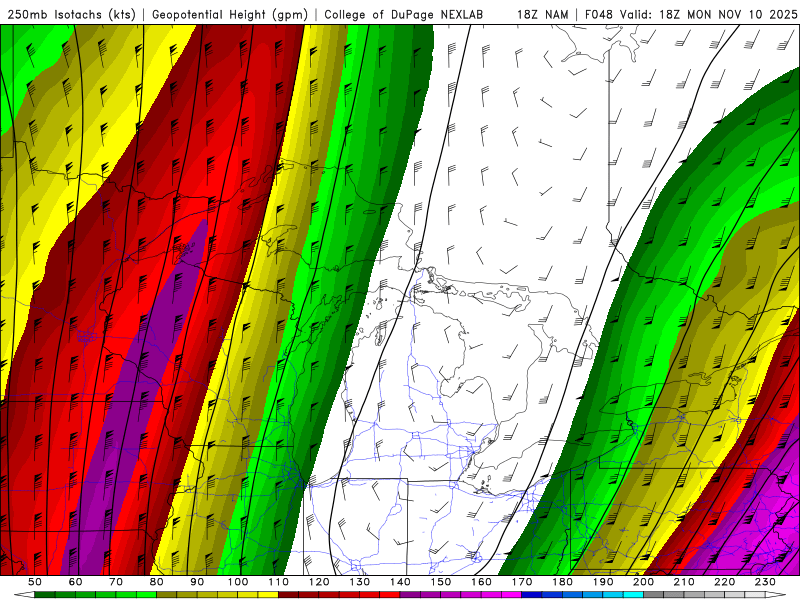The width and height of the screenshot is (800, 600).
Task: Pick the bright cyan swatch just before 200
Action: click(633, 594)
